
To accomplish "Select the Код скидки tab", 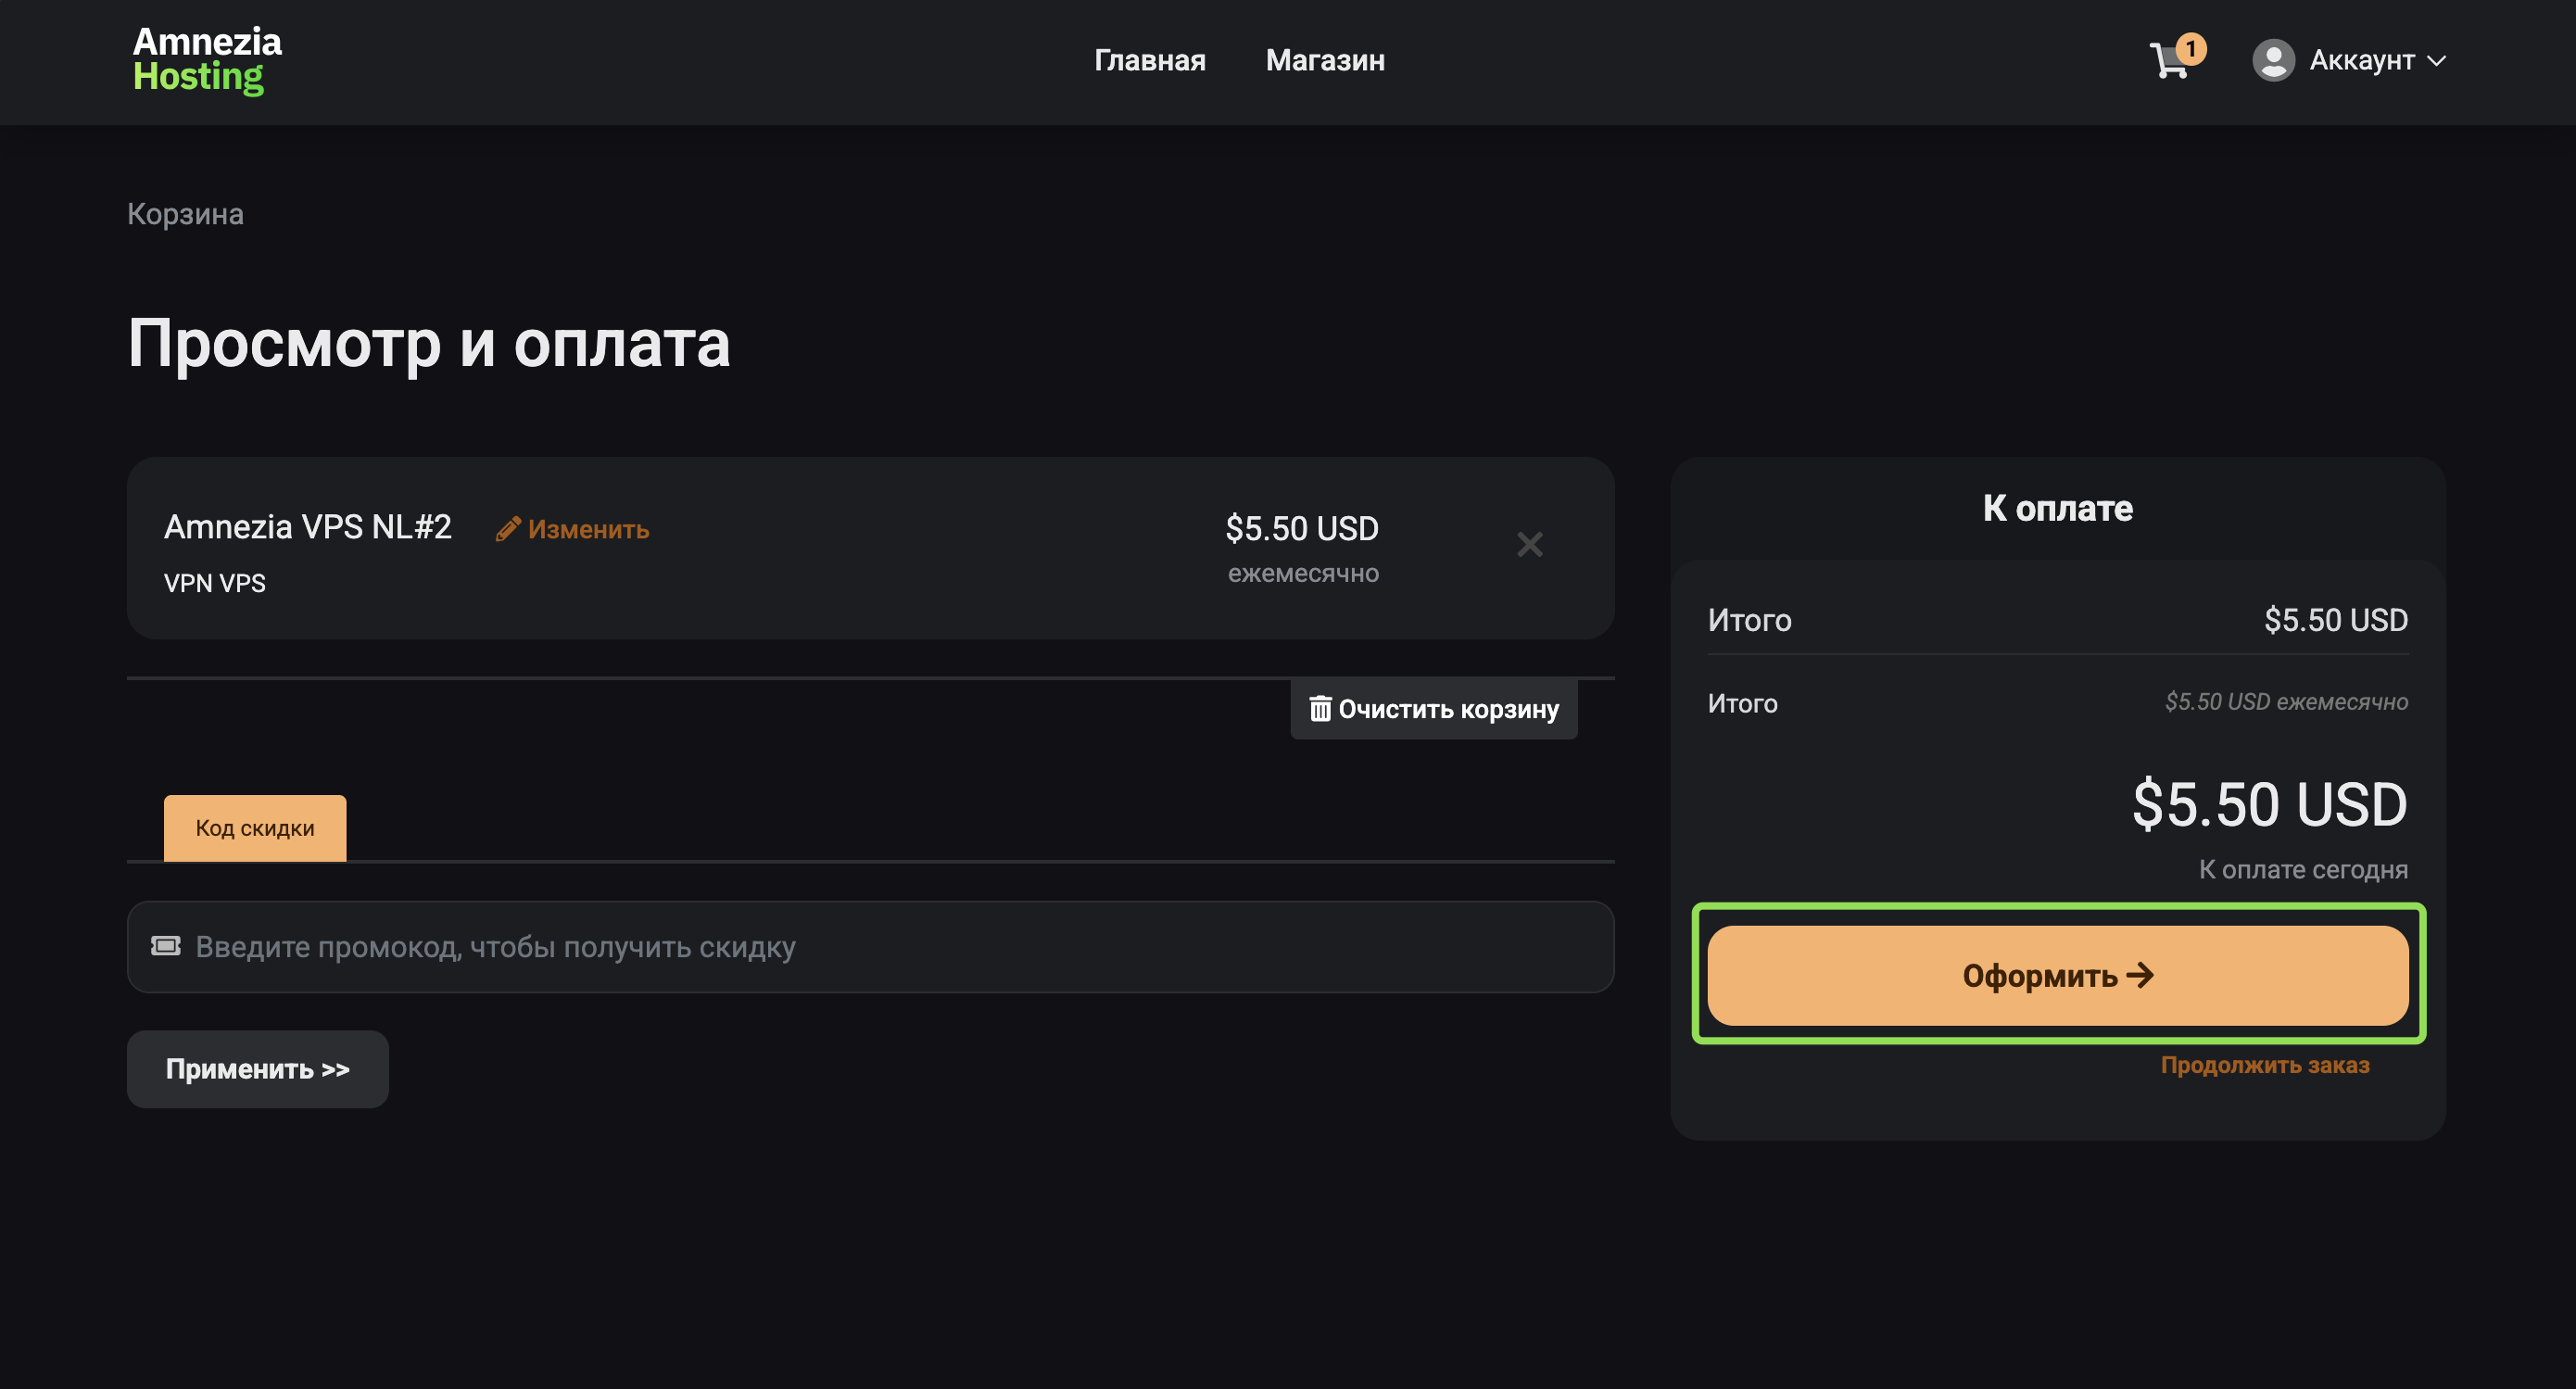I will pos(255,828).
